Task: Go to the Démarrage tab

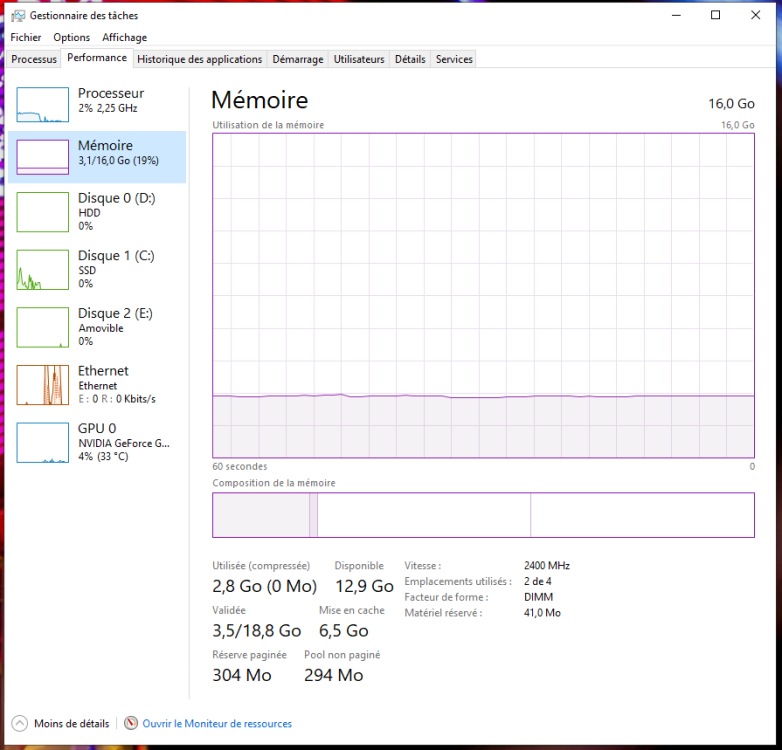Action: (x=298, y=59)
